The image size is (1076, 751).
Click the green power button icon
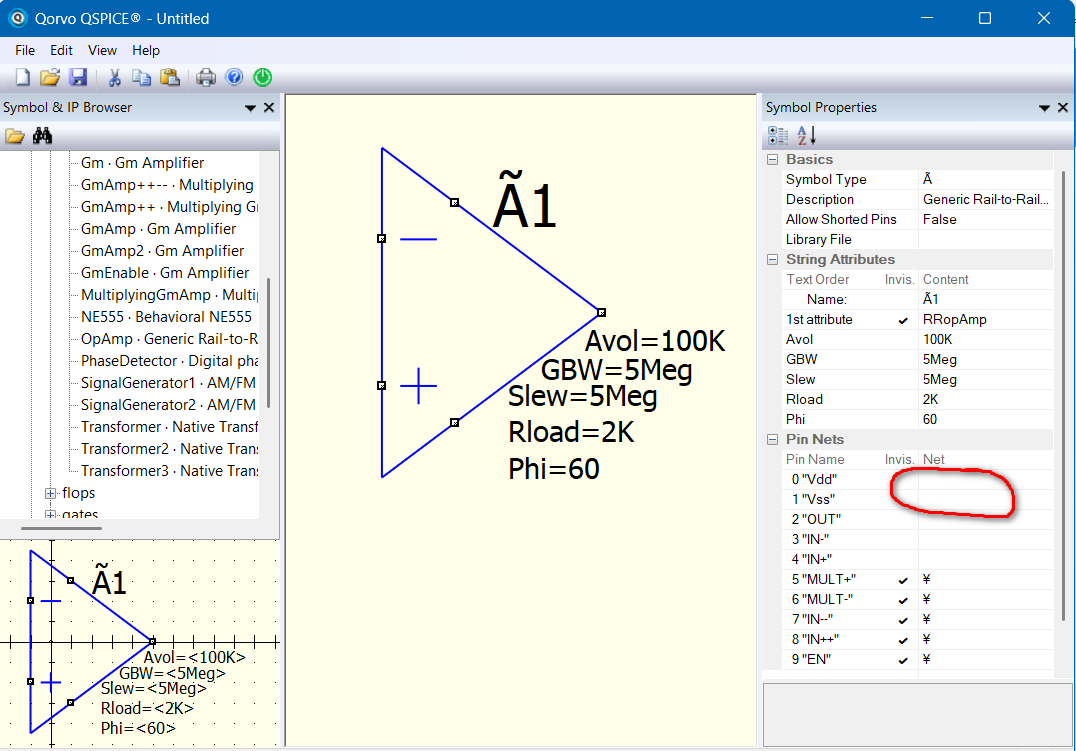(x=263, y=78)
